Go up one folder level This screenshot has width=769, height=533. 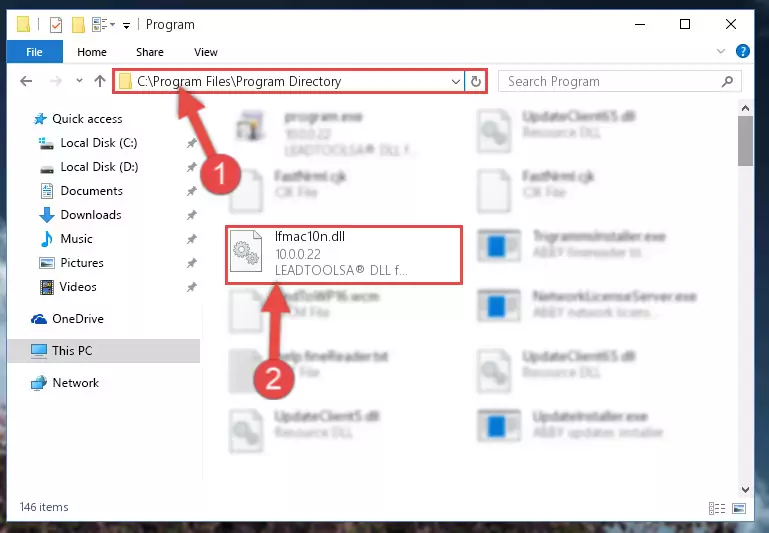pyautogui.click(x=100, y=81)
